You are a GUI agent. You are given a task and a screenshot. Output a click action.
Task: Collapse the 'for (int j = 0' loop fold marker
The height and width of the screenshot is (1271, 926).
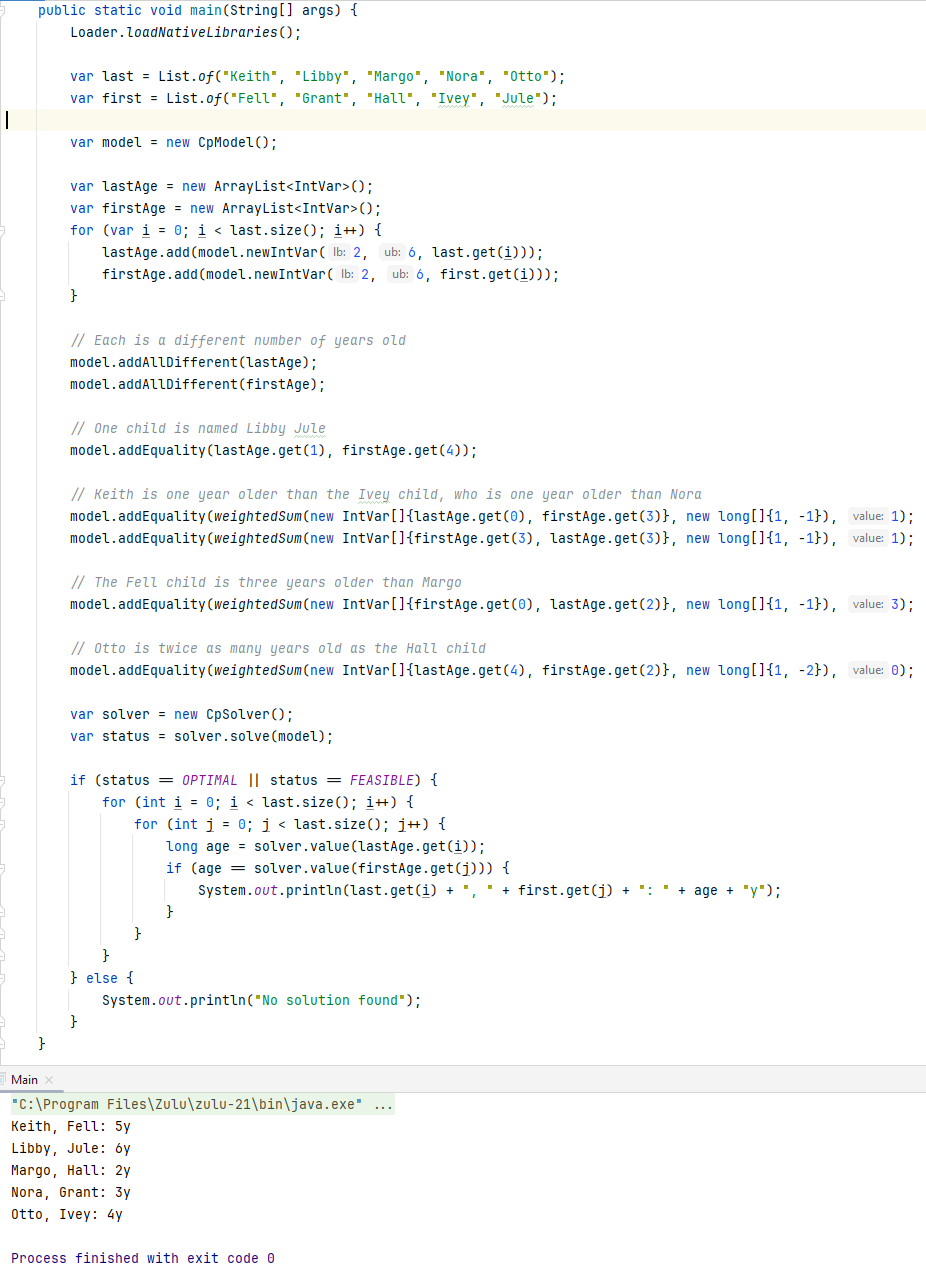(3, 824)
